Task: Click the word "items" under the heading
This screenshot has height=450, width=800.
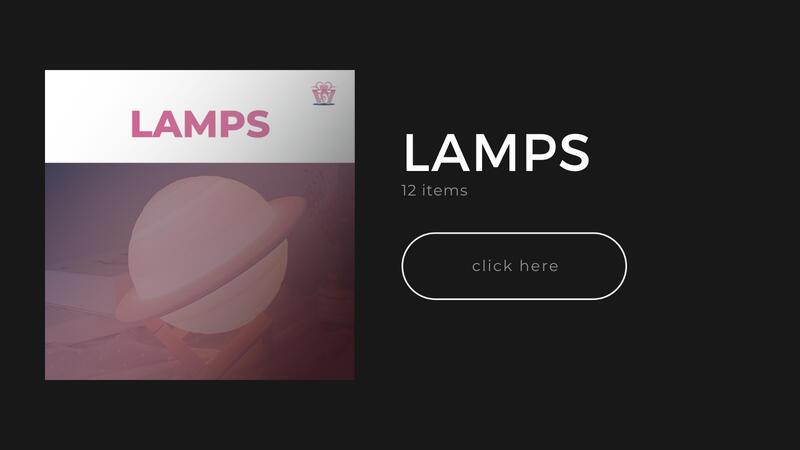Action: (x=445, y=190)
